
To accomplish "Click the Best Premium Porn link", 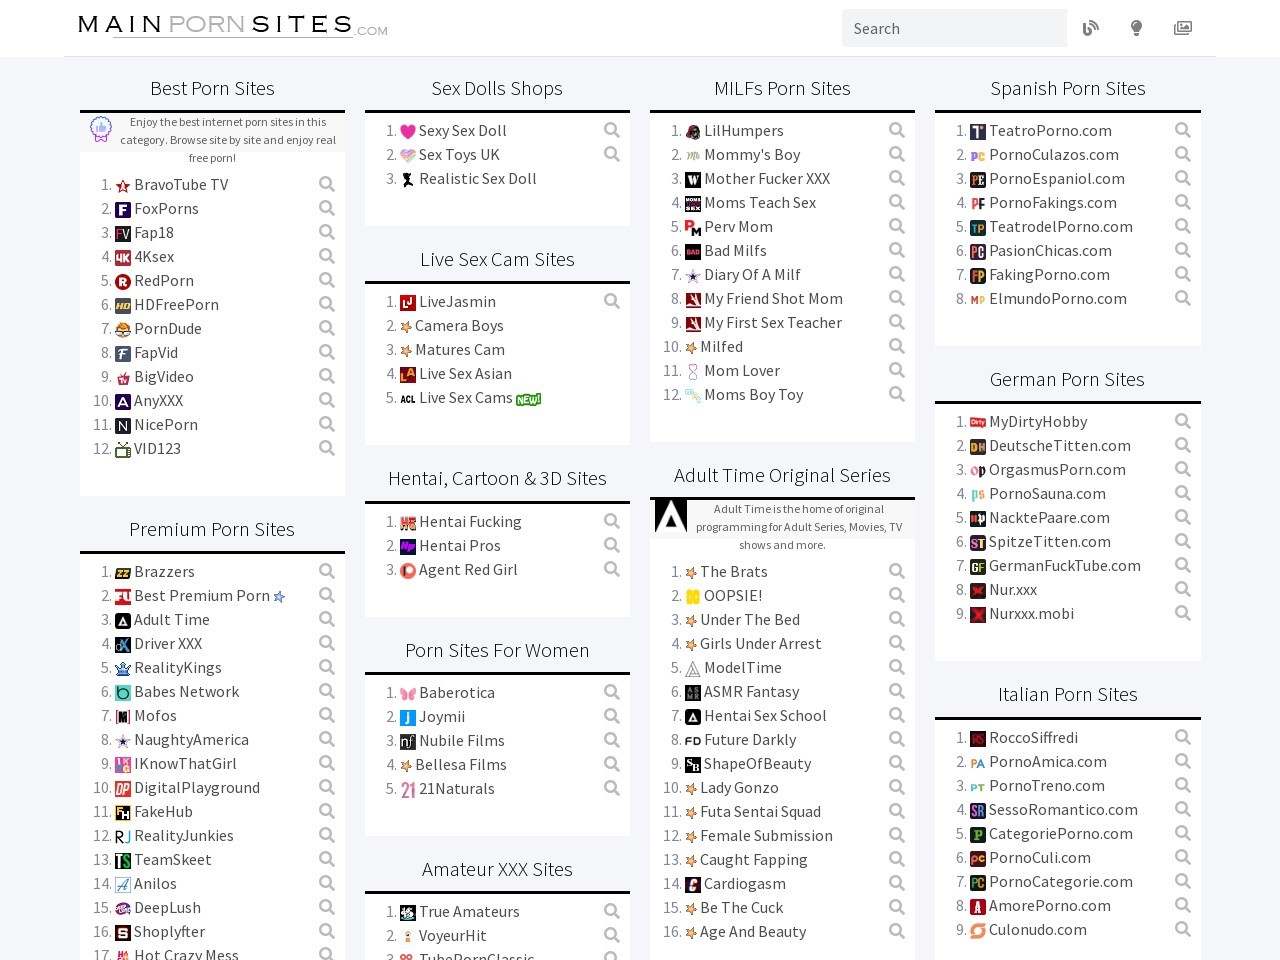I will pos(202,595).
